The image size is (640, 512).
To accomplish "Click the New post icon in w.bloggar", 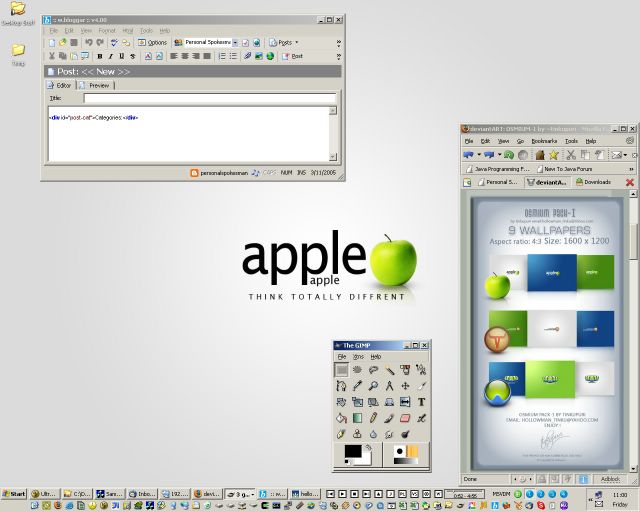I will (x=52, y=42).
